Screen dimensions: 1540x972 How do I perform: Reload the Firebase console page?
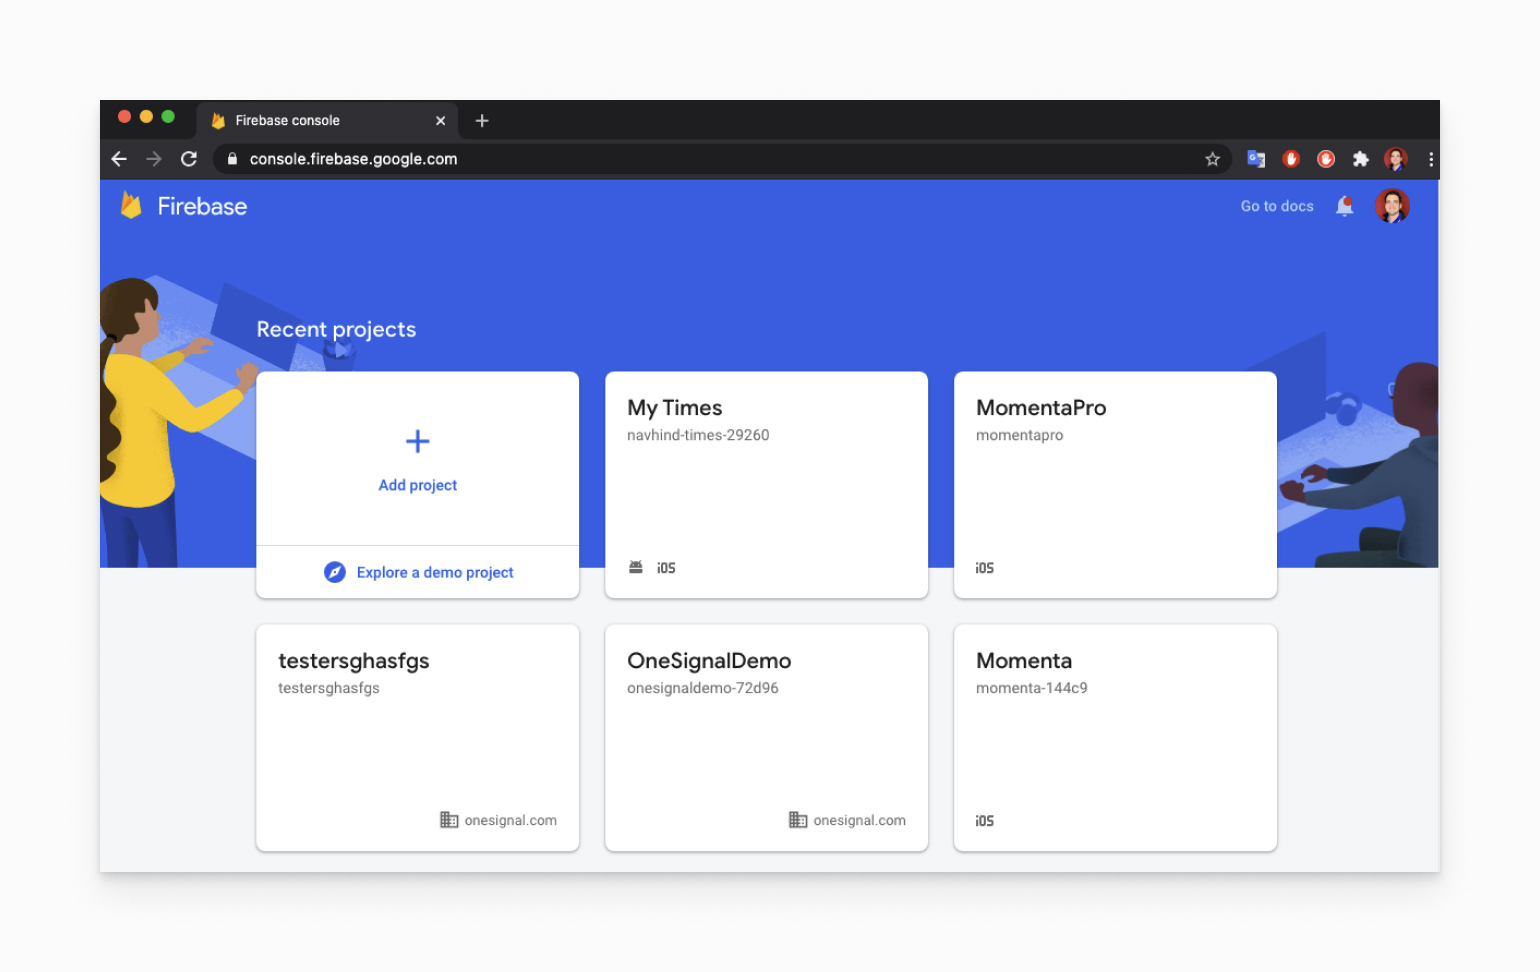pyautogui.click(x=189, y=159)
